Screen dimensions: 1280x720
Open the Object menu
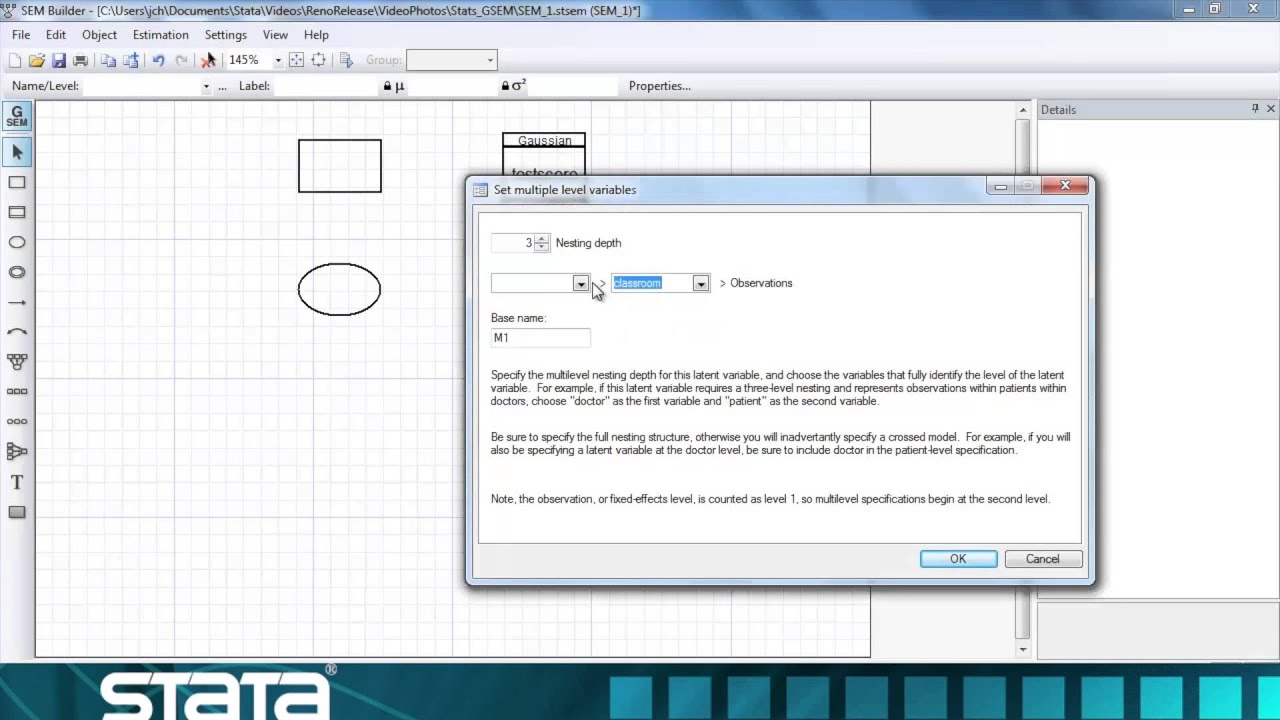click(99, 35)
